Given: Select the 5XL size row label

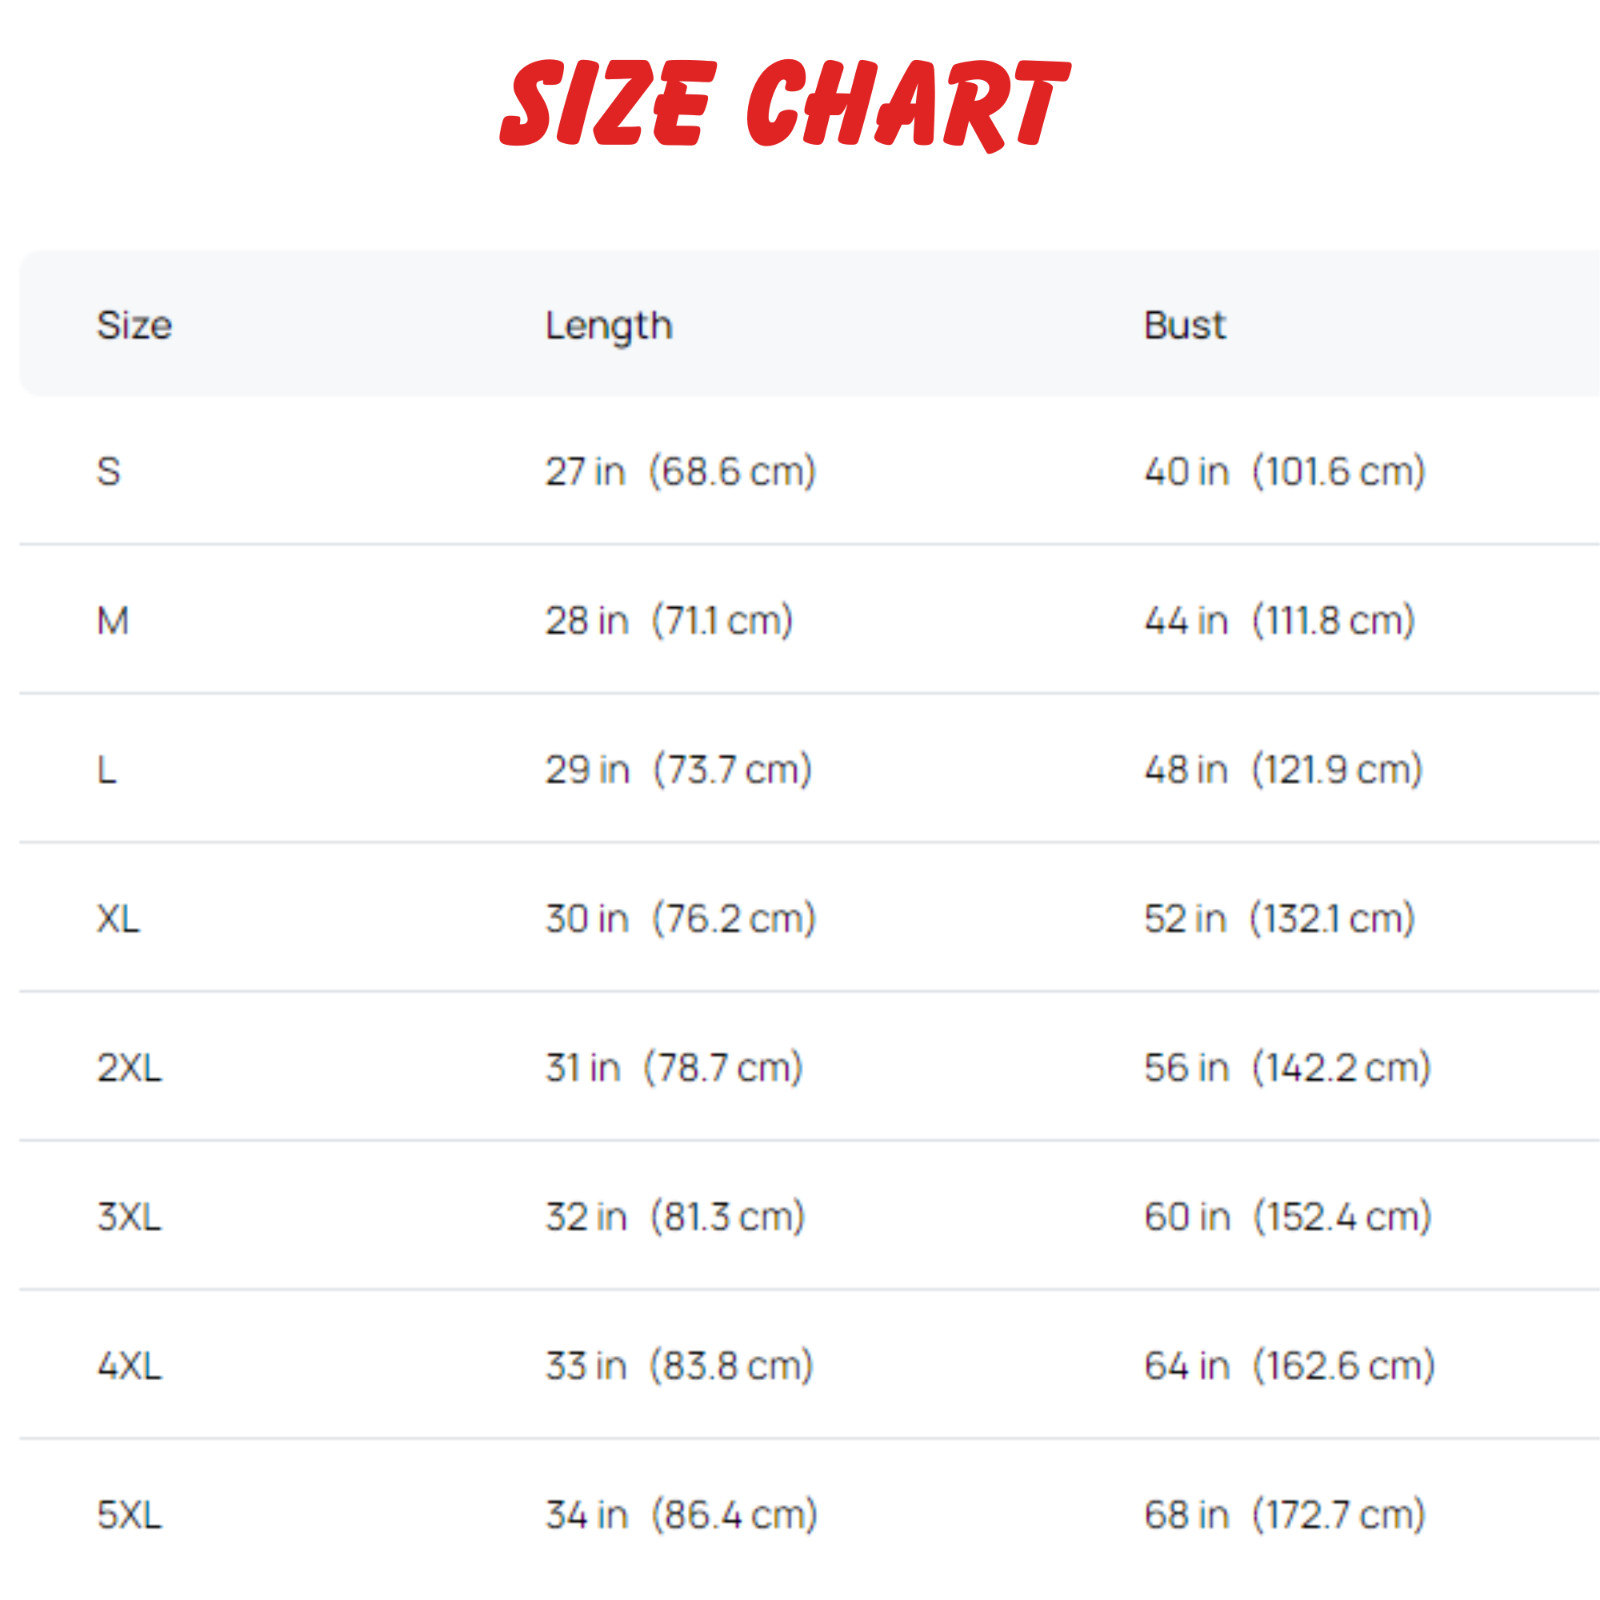Looking at the screenshot, I should tap(129, 1515).
